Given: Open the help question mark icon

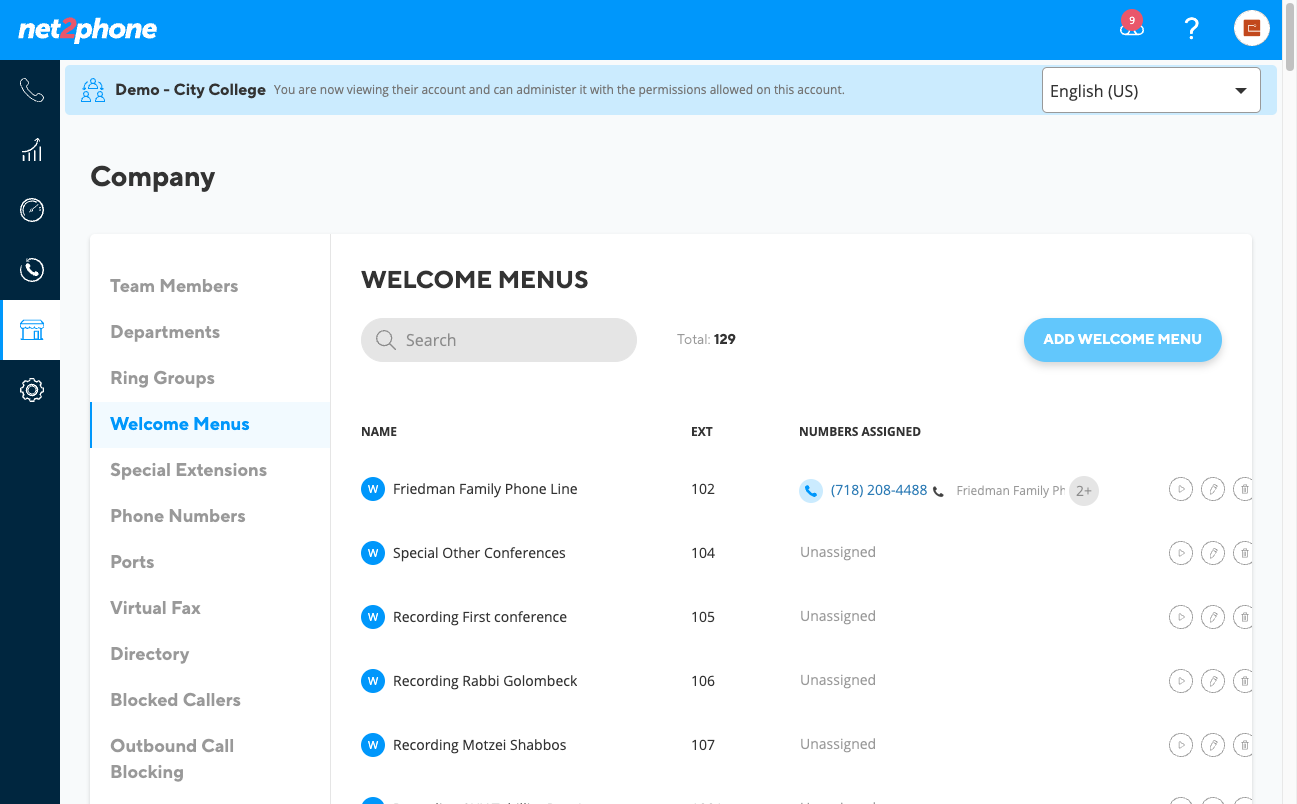Looking at the screenshot, I should (x=1191, y=28).
